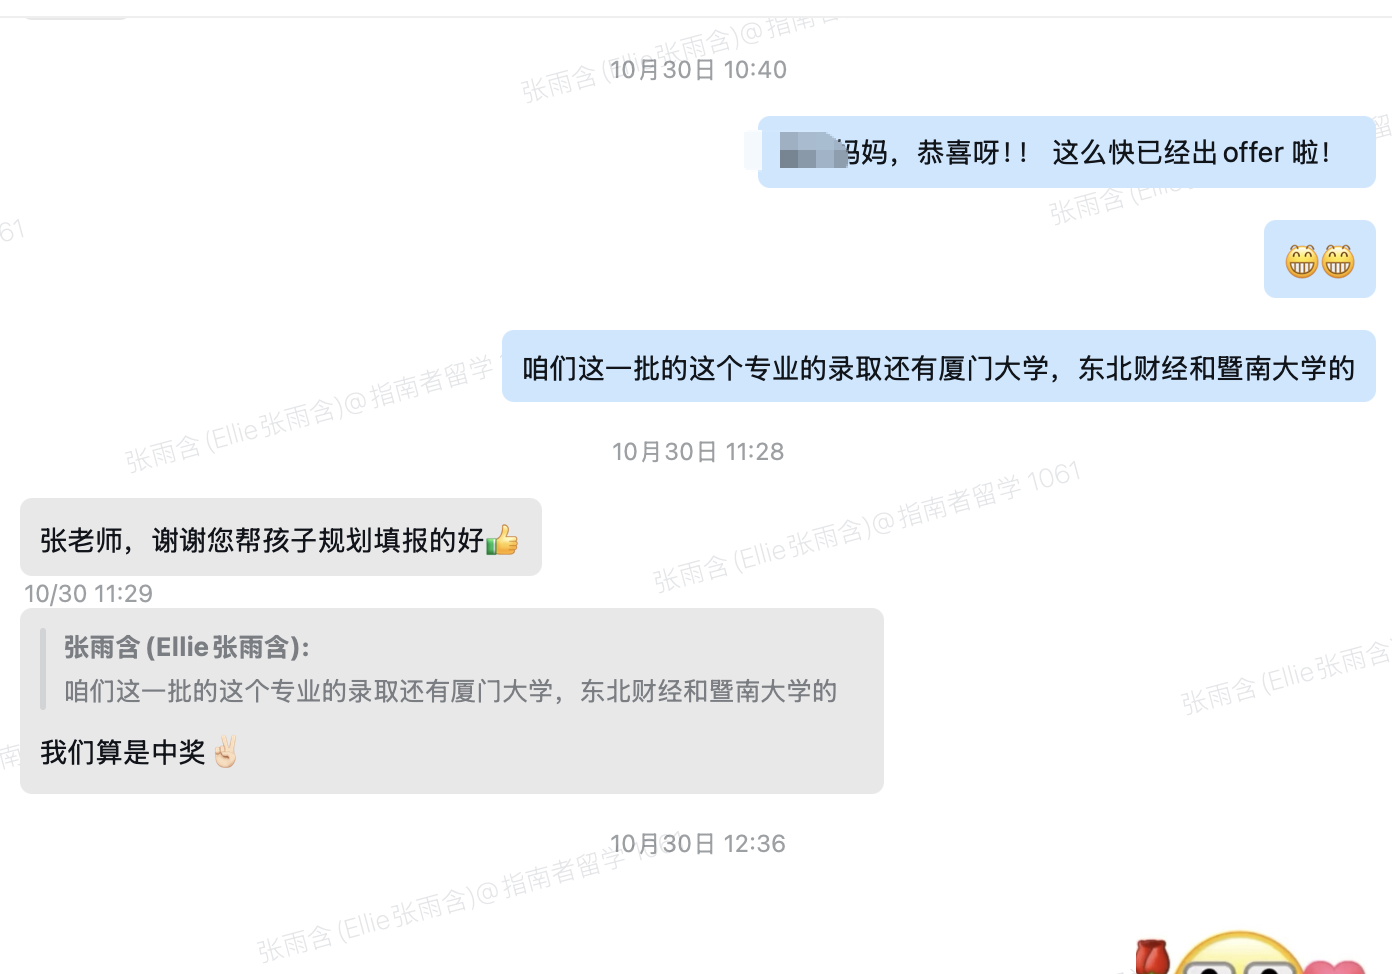Image resolution: width=1392 pixels, height=974 pixels.
Task: Click the timestamp 10月30日 10:40
Action: coord(698,70)
